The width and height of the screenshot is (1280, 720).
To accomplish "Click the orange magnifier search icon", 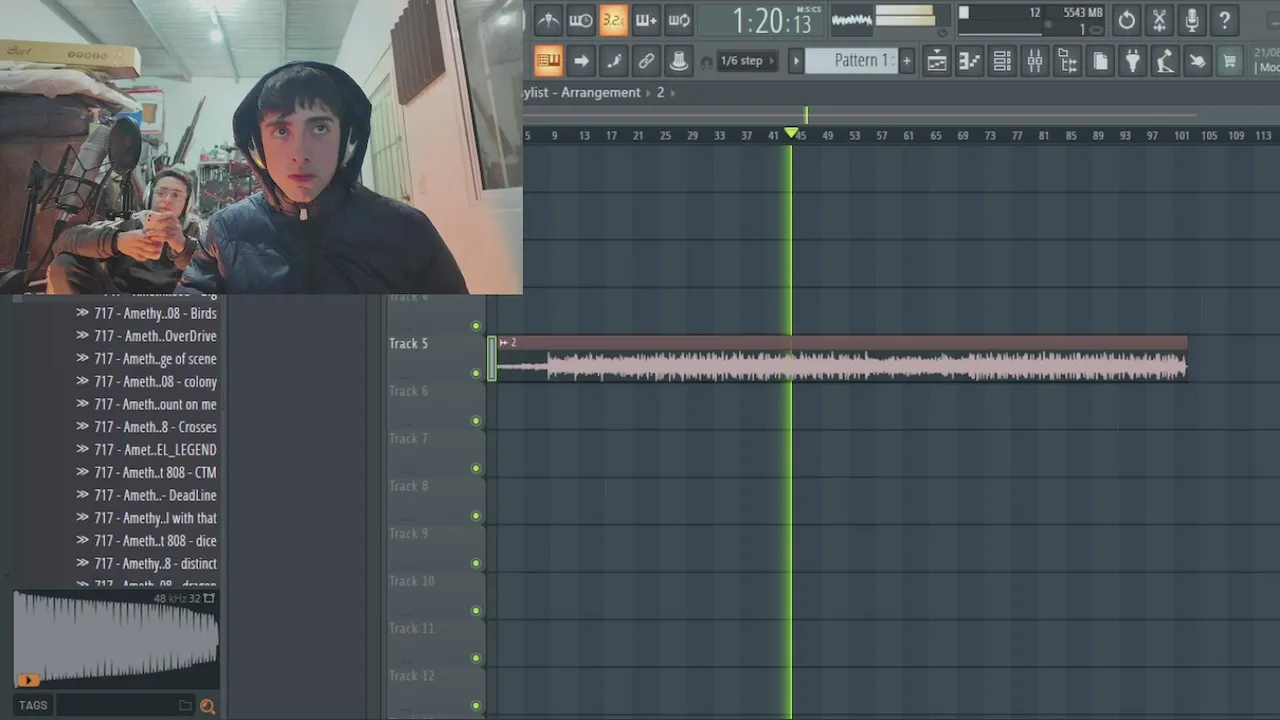I will click(207, 706).
